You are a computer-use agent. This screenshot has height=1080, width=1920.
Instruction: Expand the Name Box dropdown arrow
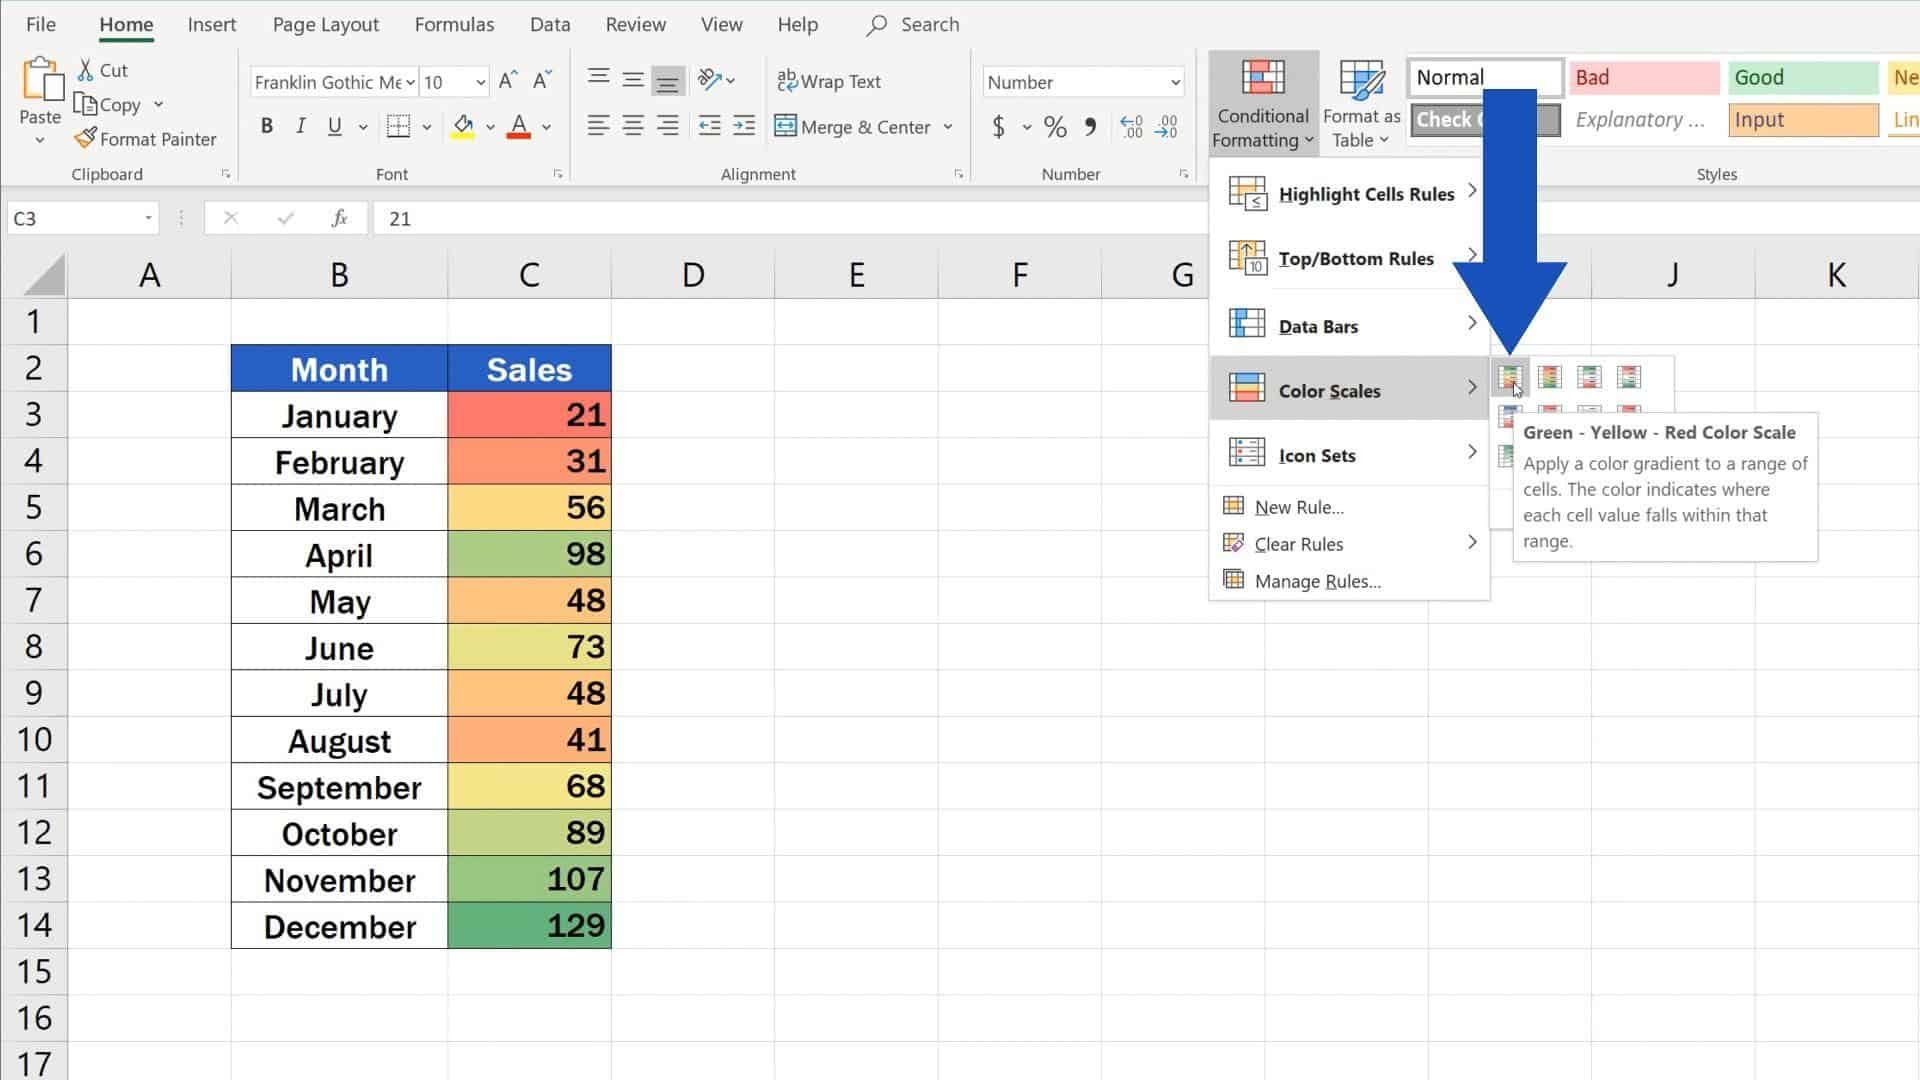point(148,218)
